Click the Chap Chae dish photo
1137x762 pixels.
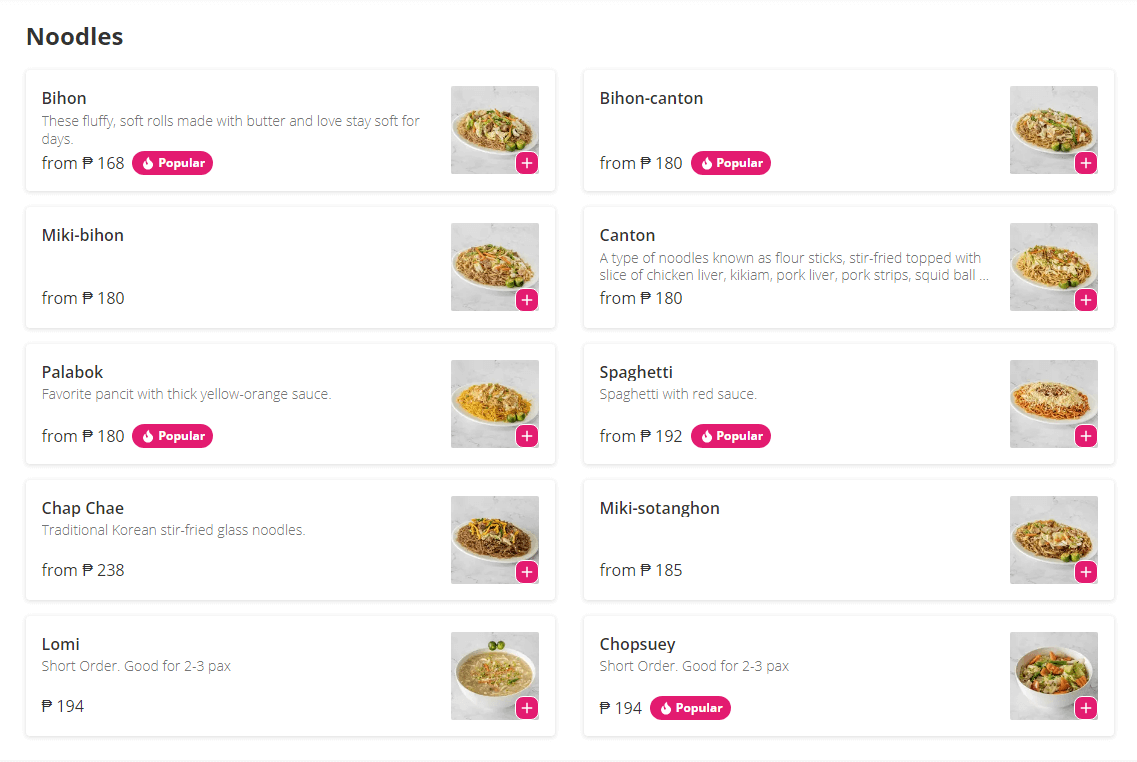coord(494,540)
